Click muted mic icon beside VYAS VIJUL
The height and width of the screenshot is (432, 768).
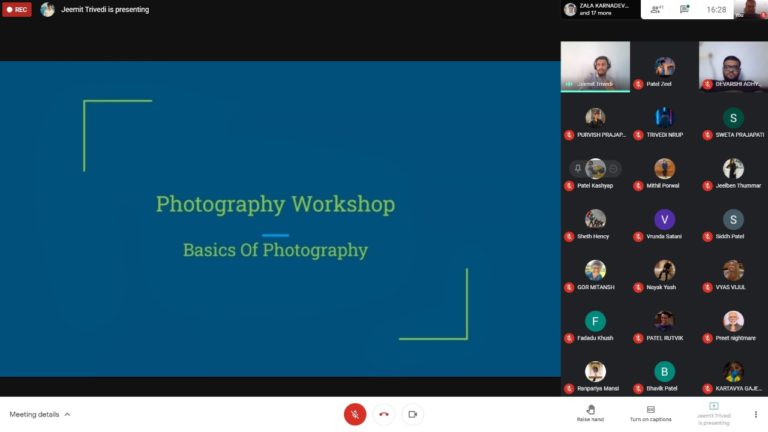pyautogui.click(x=707, y=288)
